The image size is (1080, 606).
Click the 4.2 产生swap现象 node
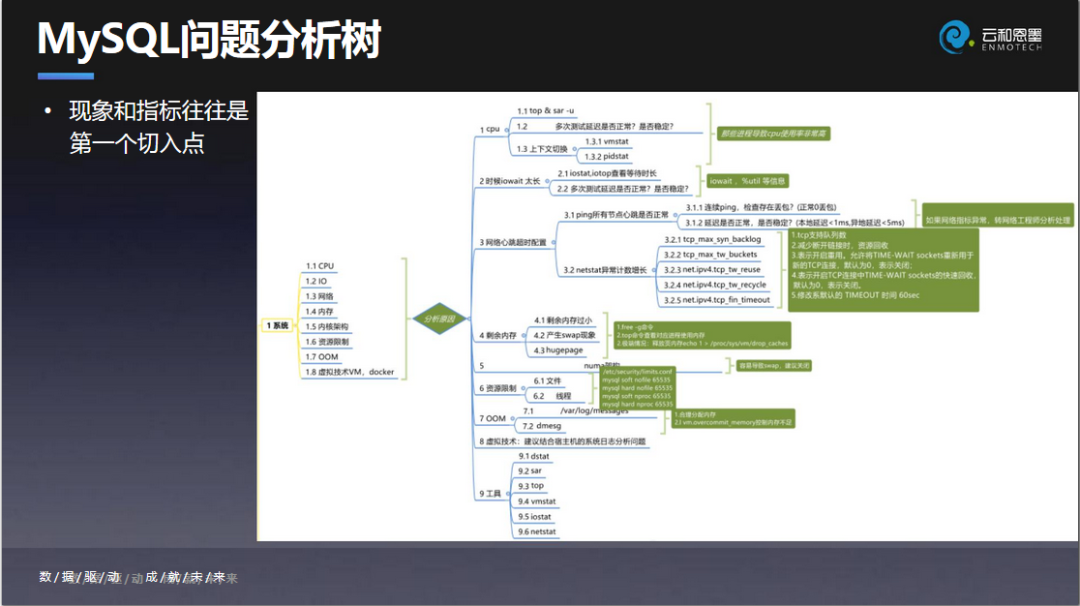click(x=564, y=335)
